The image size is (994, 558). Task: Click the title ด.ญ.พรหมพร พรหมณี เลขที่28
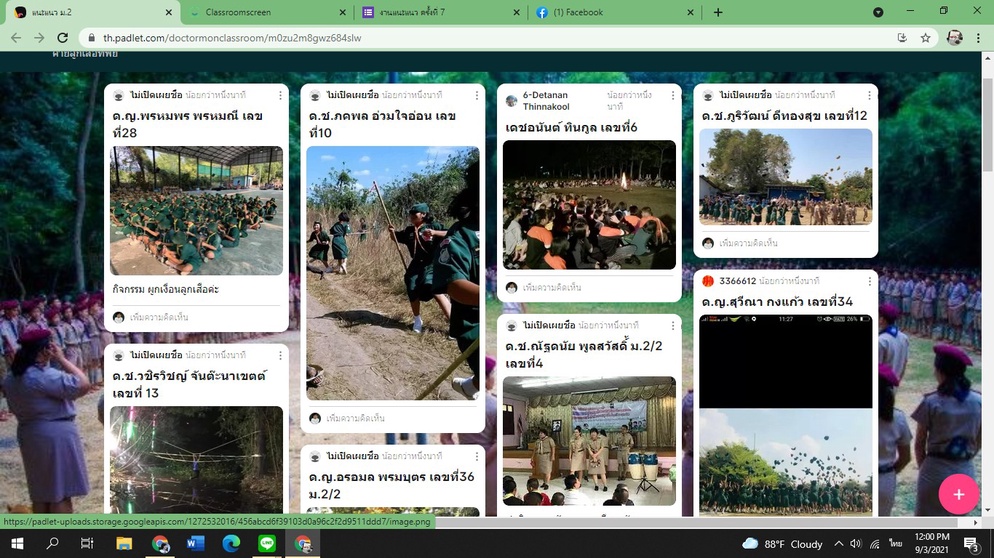pyautogui.click(x=188, y=124)
